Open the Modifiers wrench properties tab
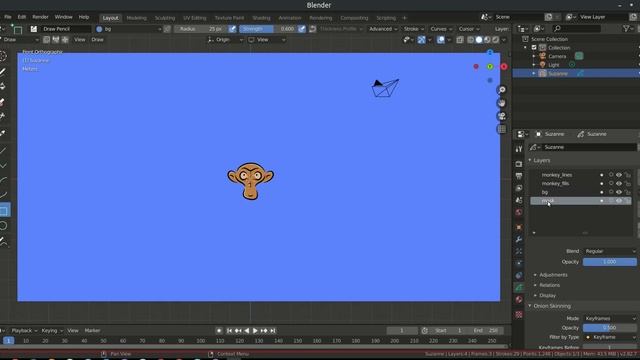 519,239
